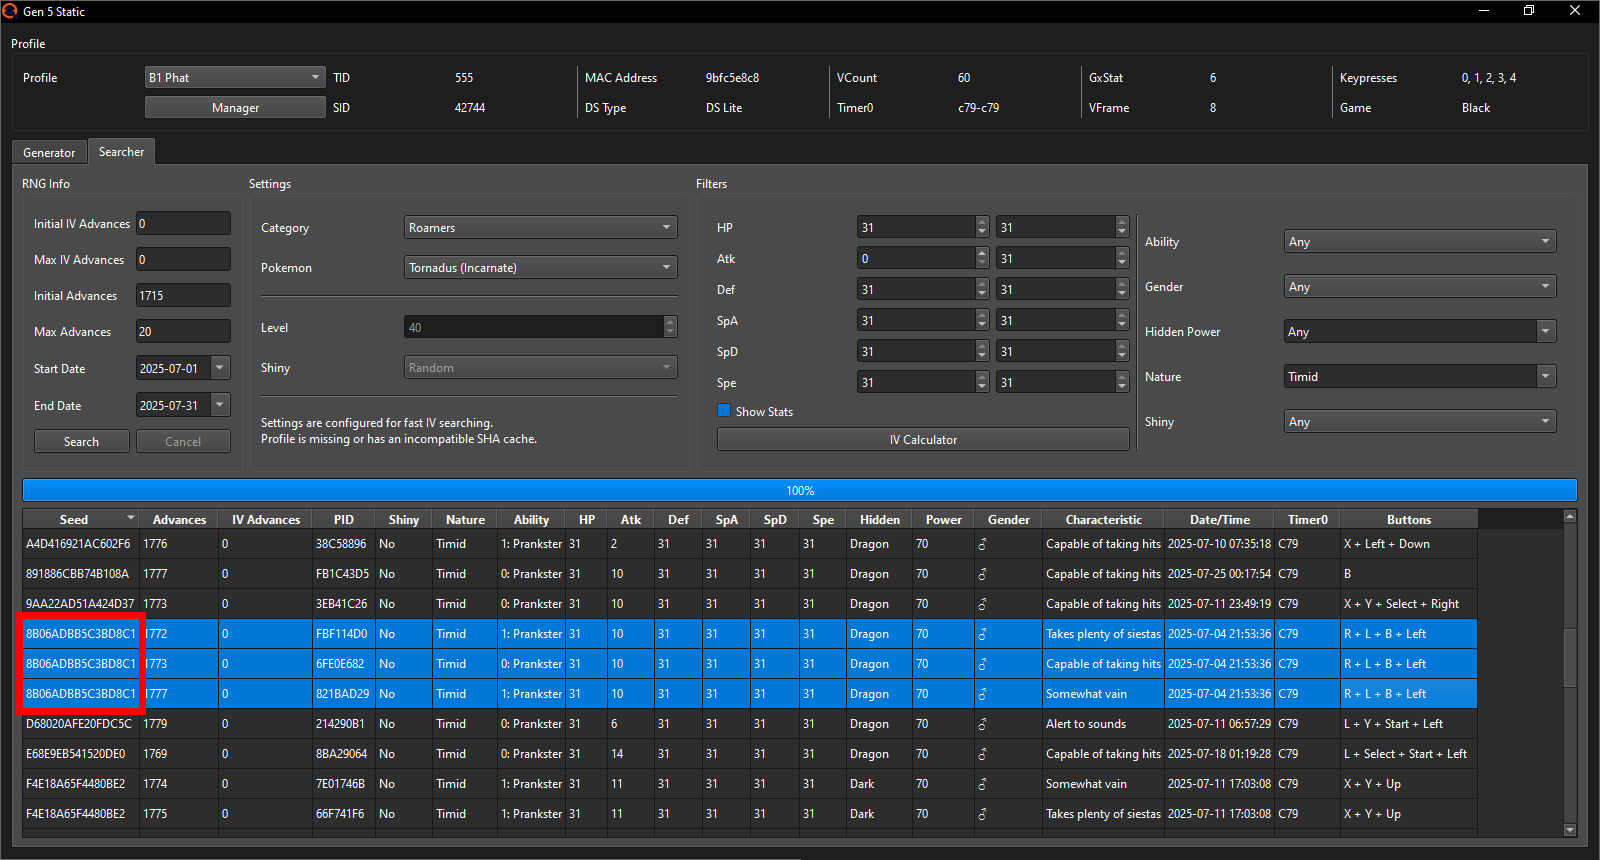Click the 100% search progress bar
Viewport: 1600px width, 860px height.
pyautogui.click(x=799, y=490)
